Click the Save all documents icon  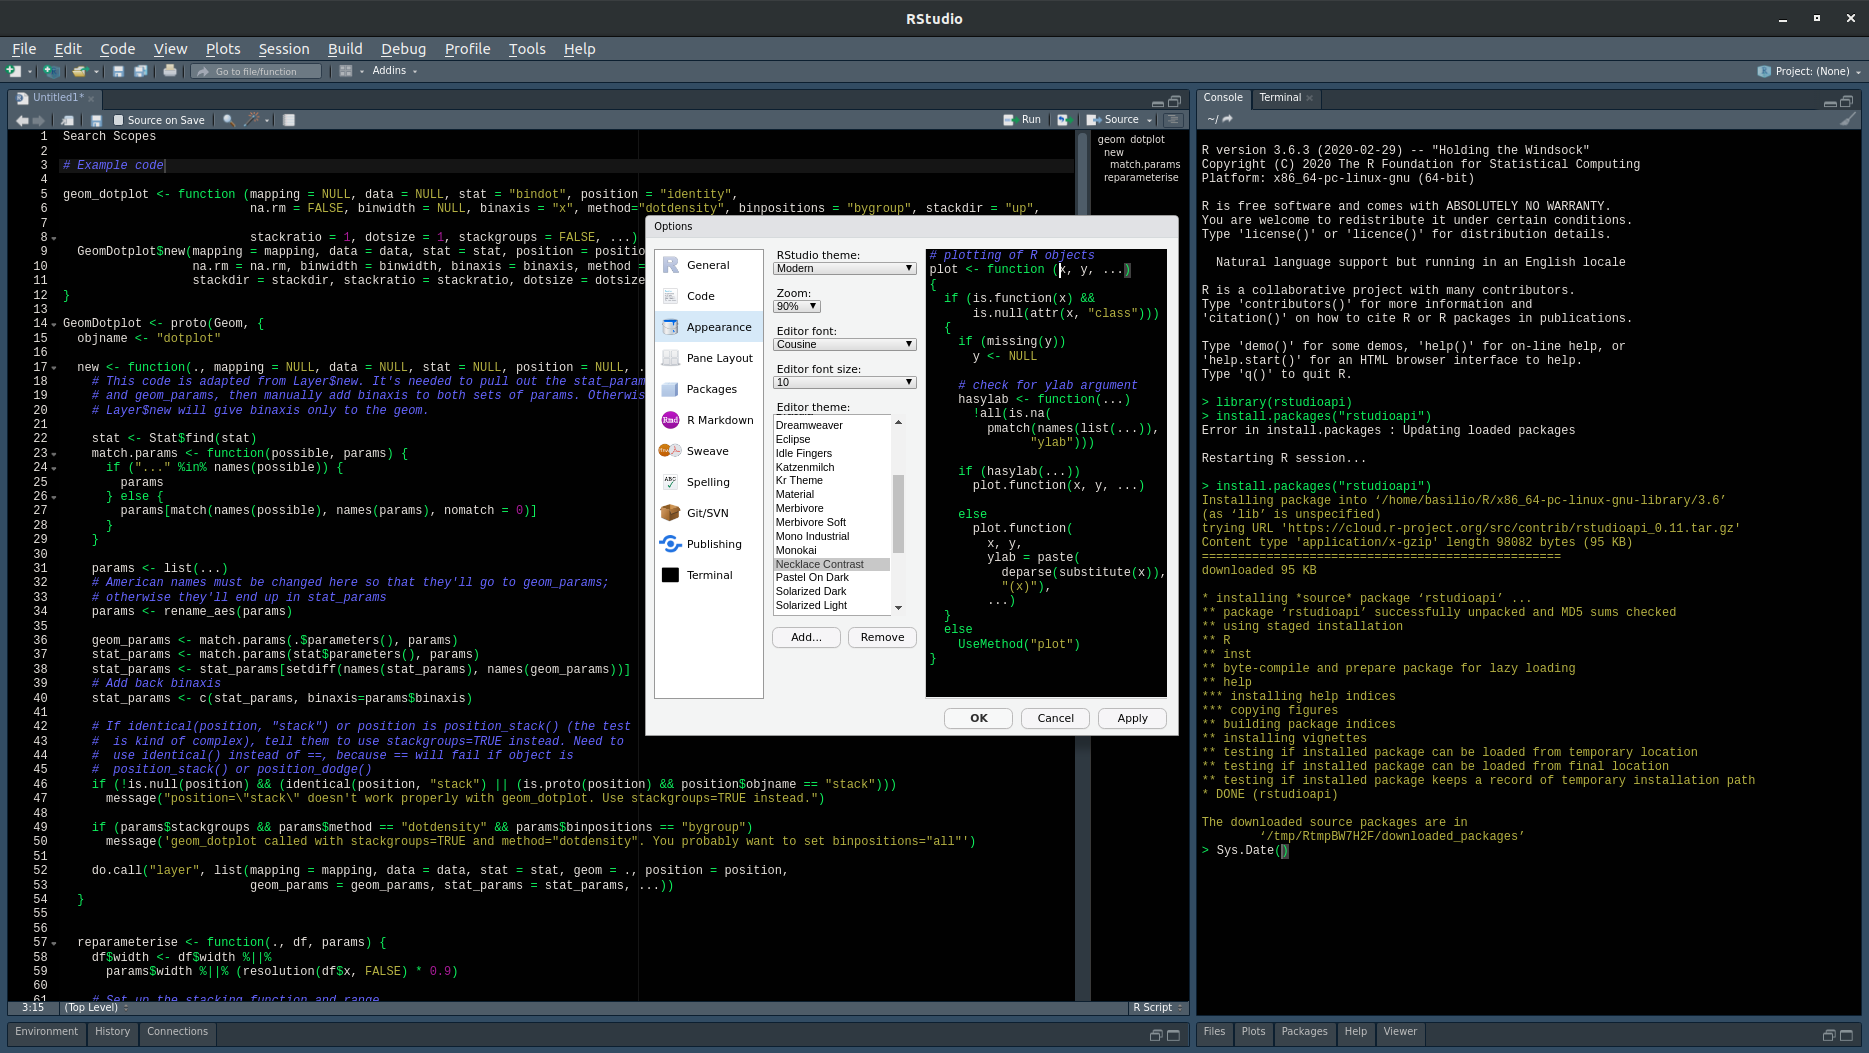[x=141, y=71]
